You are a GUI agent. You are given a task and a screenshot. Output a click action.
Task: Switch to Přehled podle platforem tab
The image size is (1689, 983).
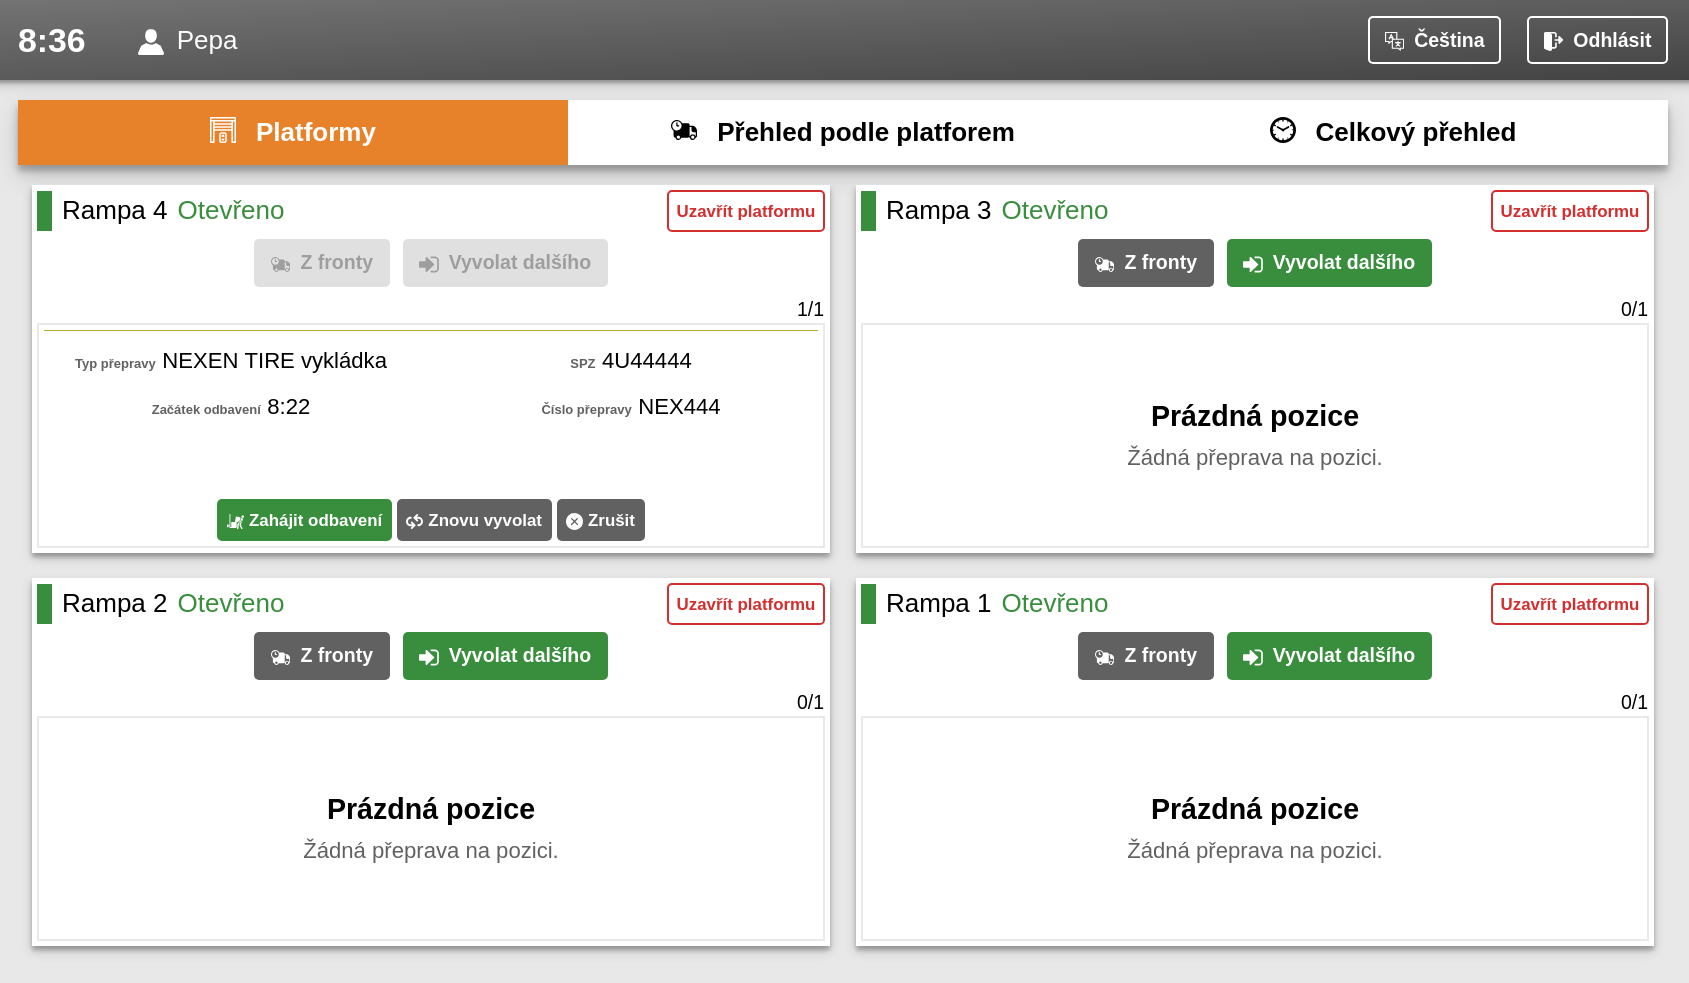pos(842,132)
